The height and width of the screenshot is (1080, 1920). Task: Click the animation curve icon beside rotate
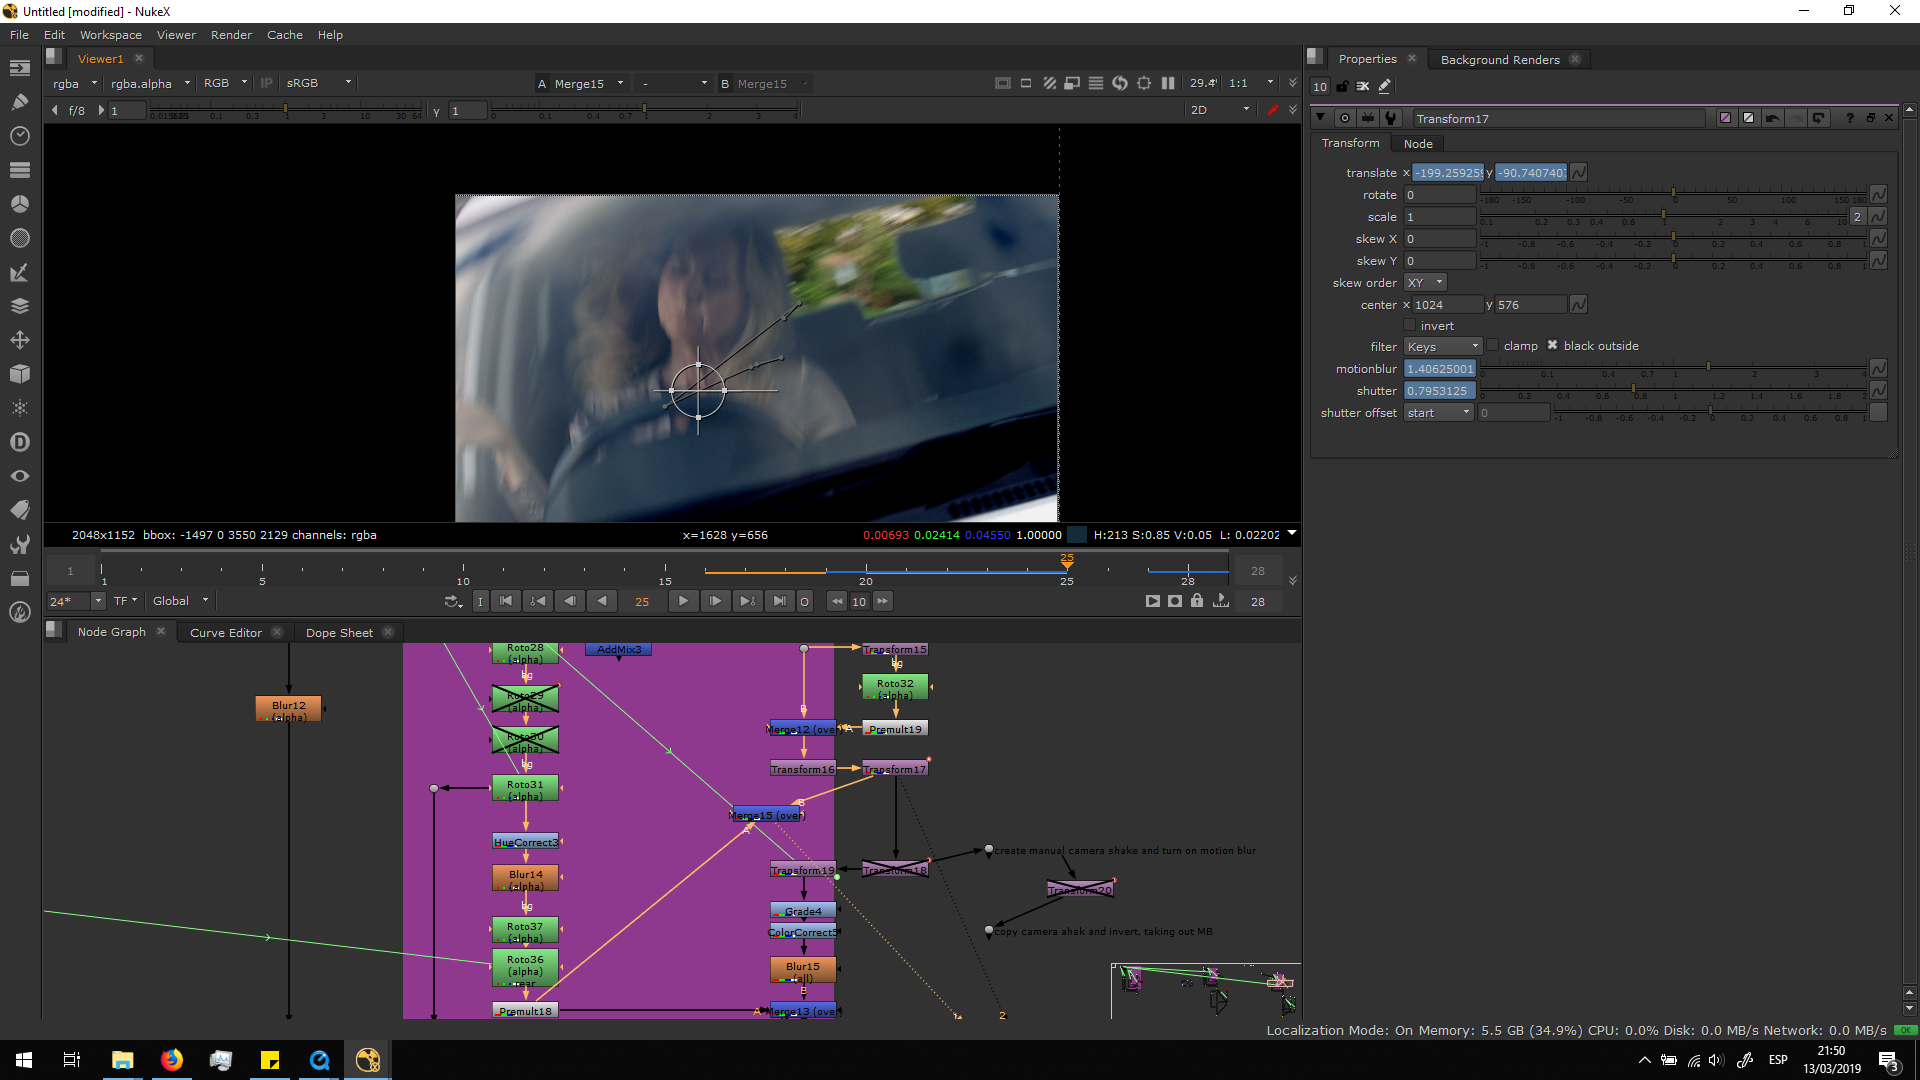[x=1878, y=194]
